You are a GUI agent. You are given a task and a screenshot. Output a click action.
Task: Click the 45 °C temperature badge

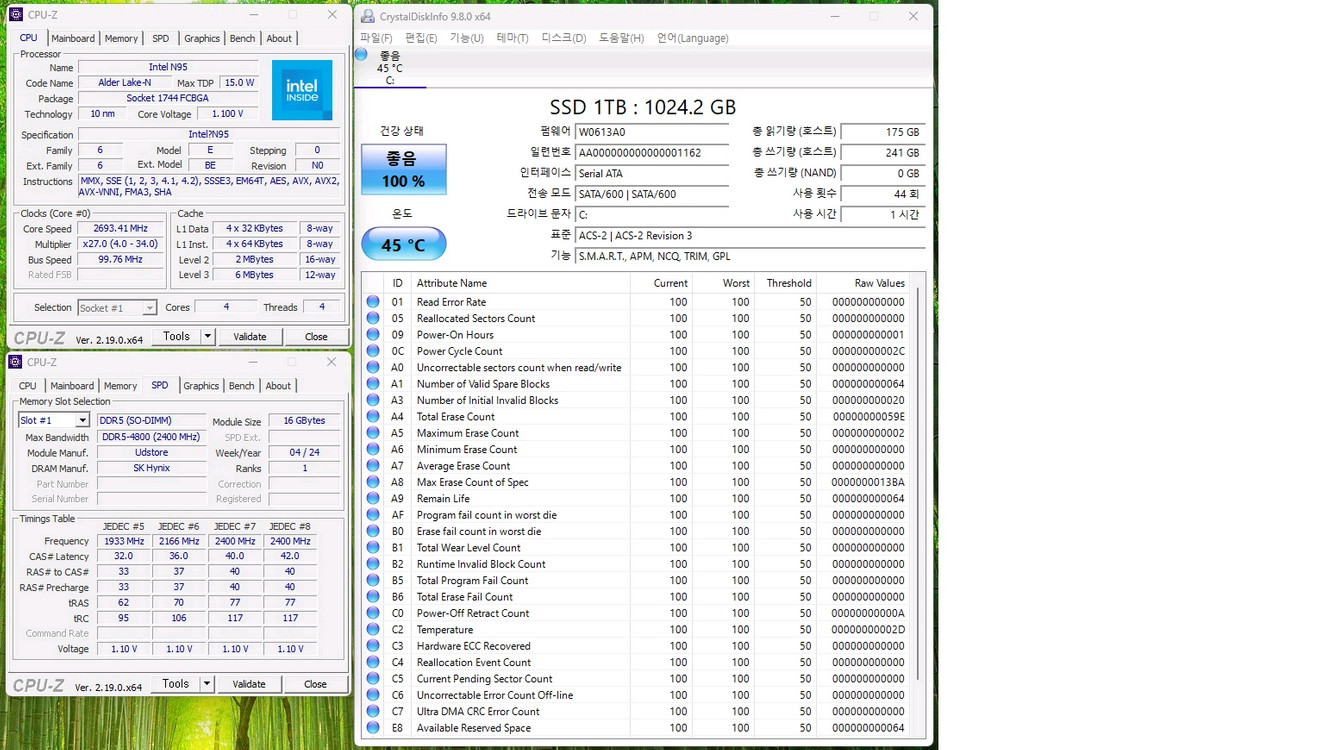(403, 244)
